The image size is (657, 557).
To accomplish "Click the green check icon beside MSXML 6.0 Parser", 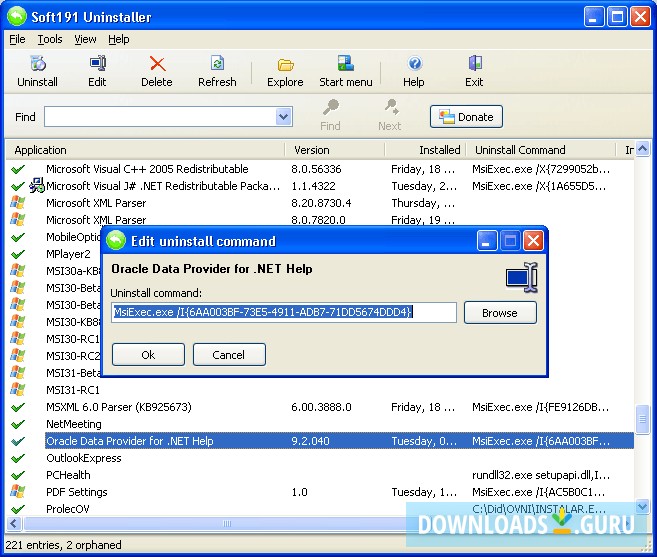I will pos(18,407).
